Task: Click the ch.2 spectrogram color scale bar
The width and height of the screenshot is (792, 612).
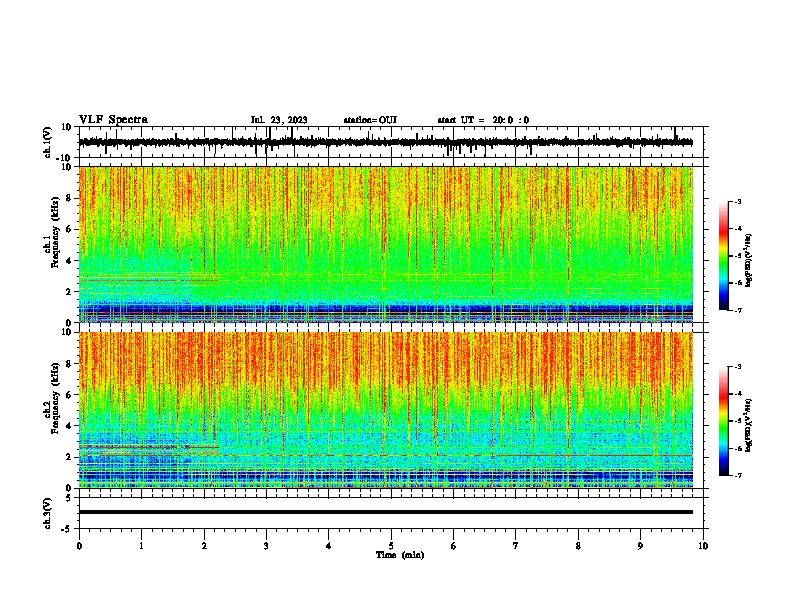Action: click(723, 421)
